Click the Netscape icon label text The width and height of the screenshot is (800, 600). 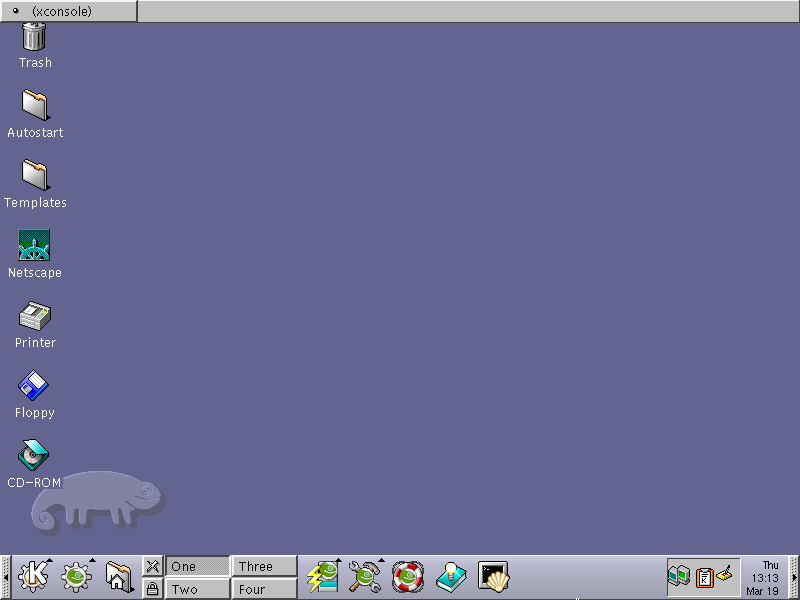point(35,272)
